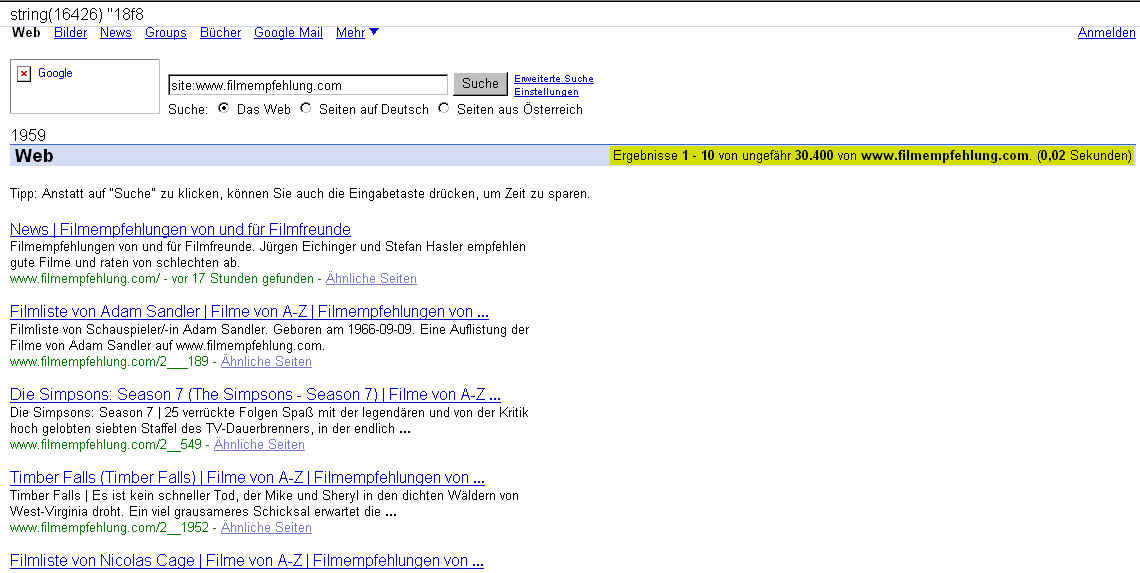The image size is (1140, 573).
Task: Choose Seiten aus Österreich radio button
Action: point(444,108)
